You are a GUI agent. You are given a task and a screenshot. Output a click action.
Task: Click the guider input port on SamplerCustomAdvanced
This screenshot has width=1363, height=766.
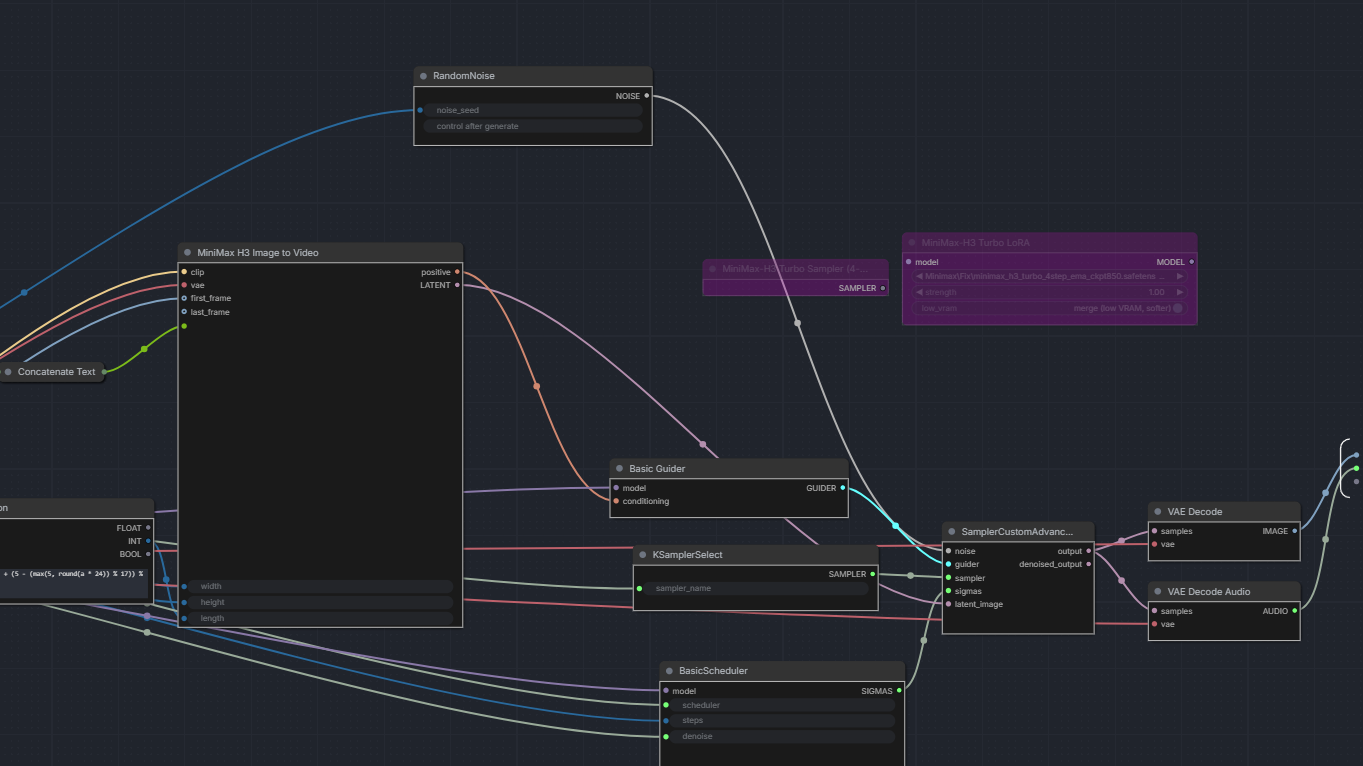click(948, 564)
